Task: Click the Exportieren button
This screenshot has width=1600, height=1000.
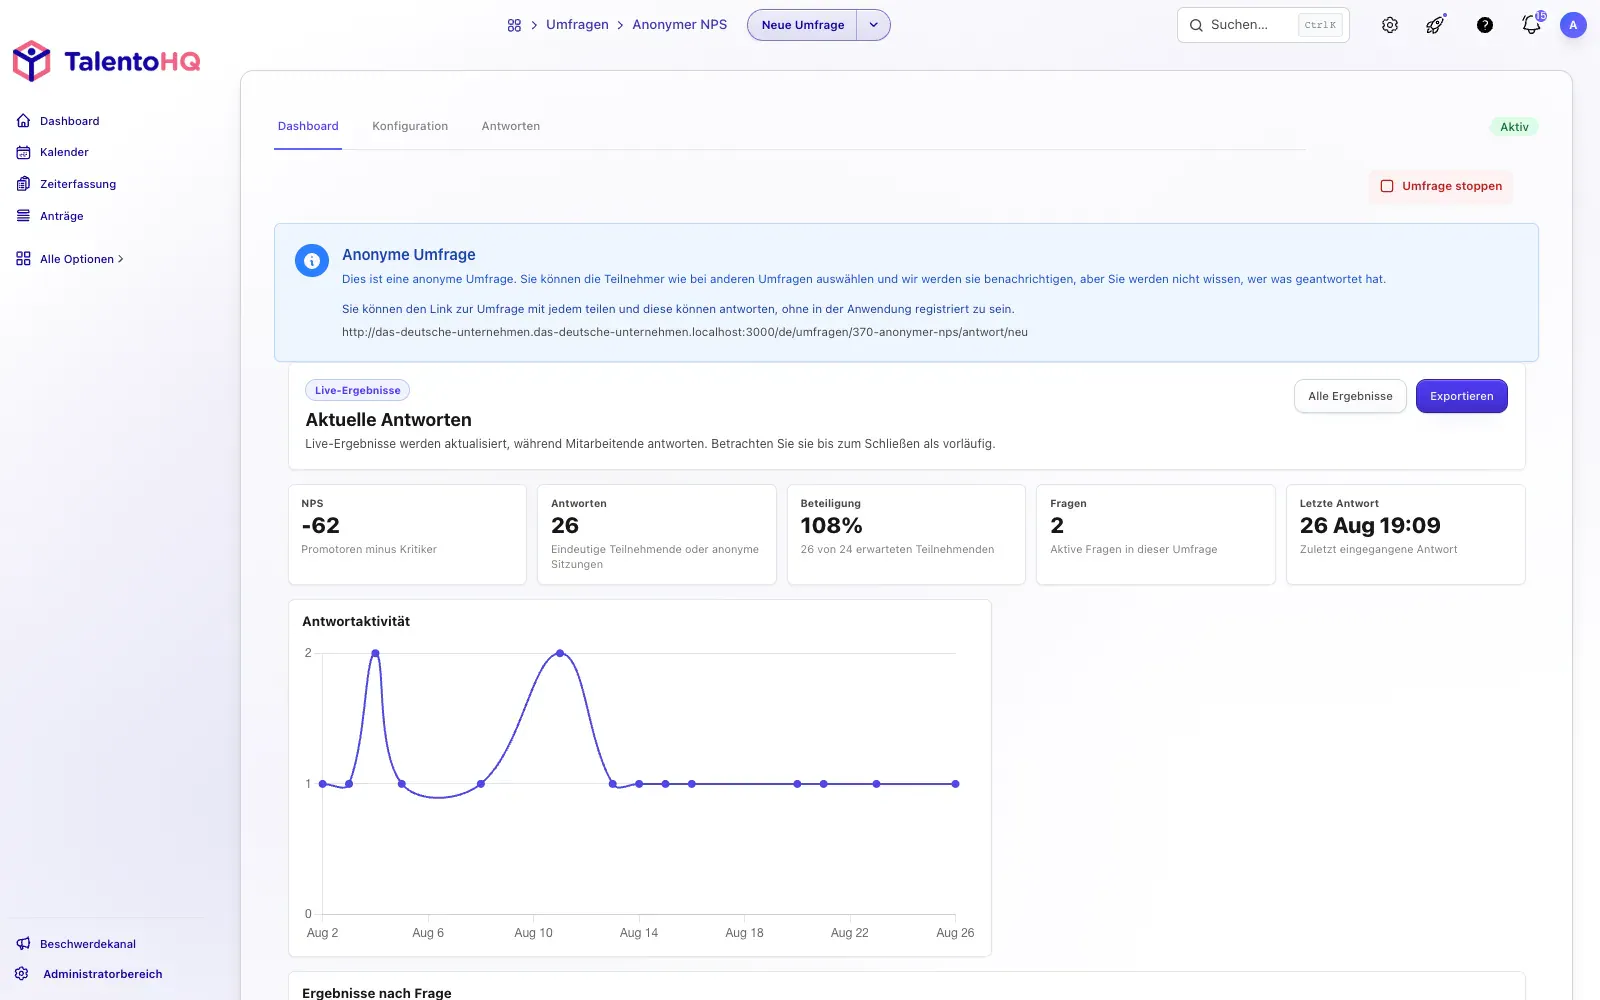Action: (x=1461, y=396)
